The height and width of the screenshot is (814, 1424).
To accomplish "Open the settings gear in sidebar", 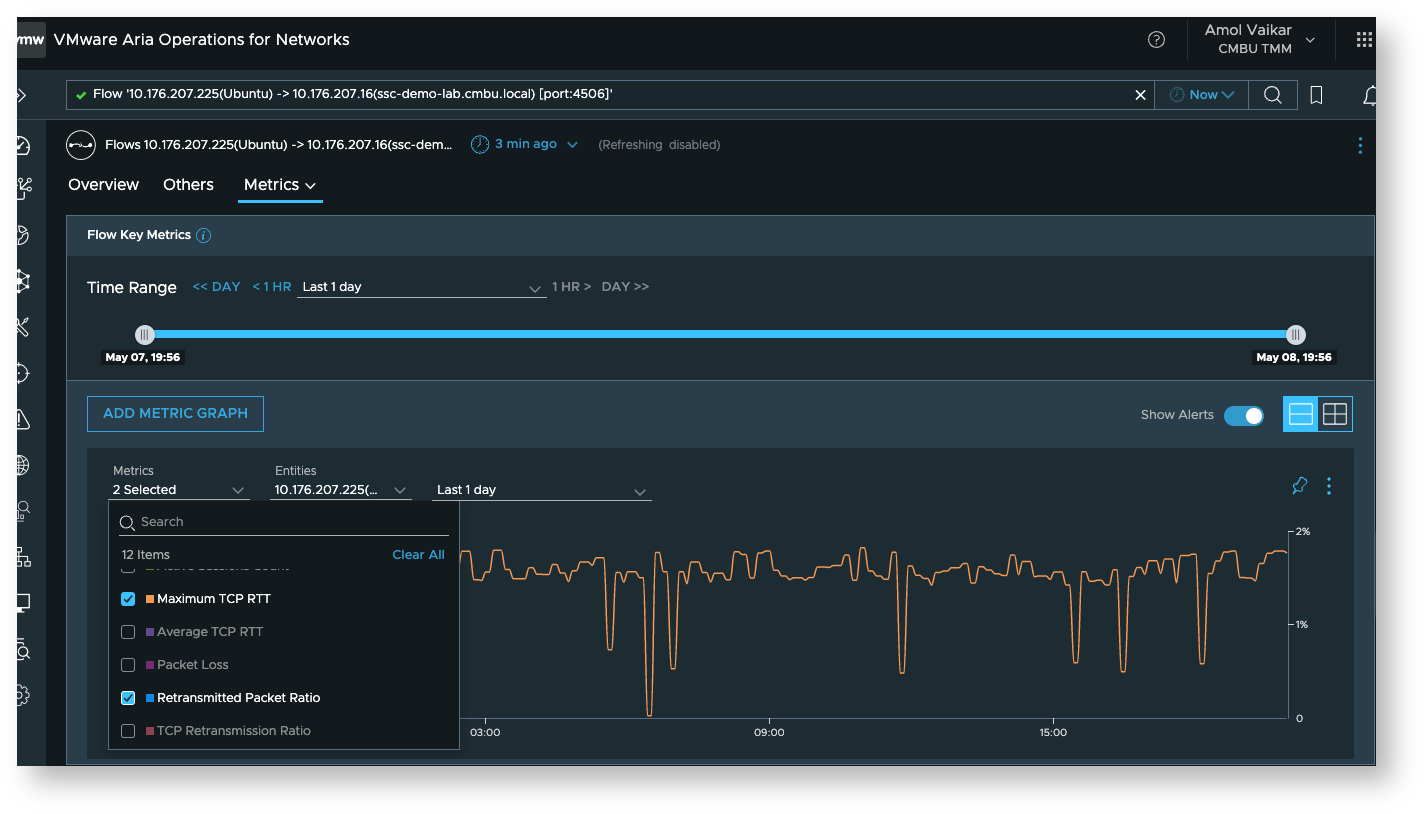I will coord(23,695).
